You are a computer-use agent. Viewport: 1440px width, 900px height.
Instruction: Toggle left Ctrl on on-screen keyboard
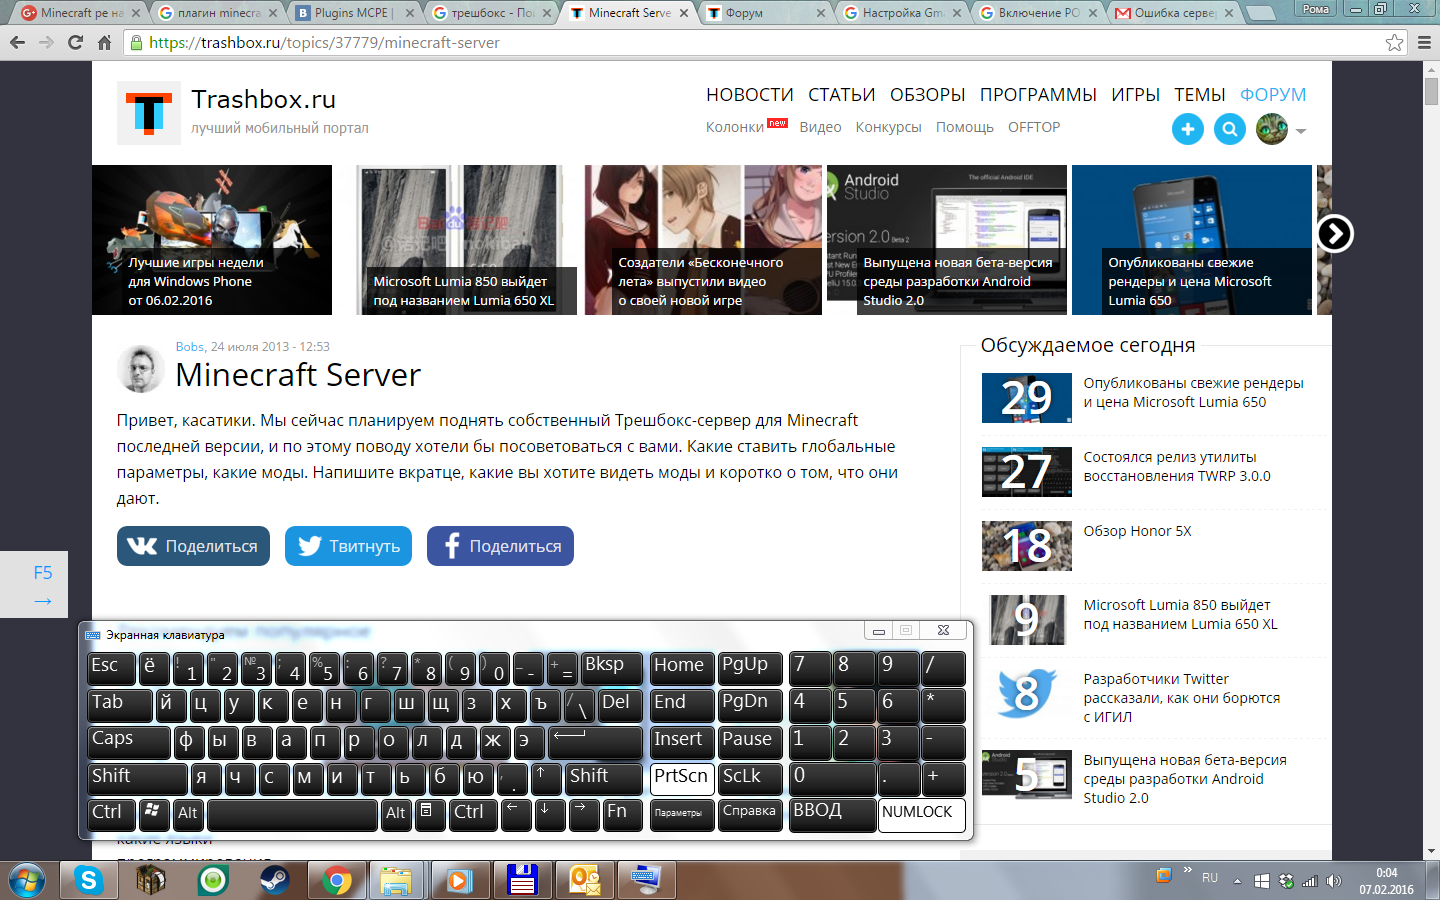pyautogui.click(x=112, y=815)
